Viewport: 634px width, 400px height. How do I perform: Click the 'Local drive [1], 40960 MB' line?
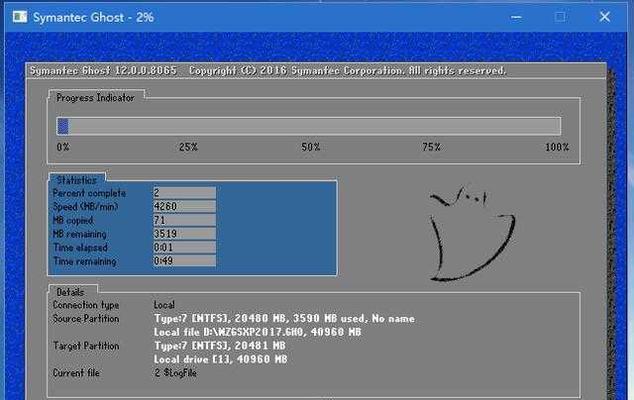tap(220, 359)
